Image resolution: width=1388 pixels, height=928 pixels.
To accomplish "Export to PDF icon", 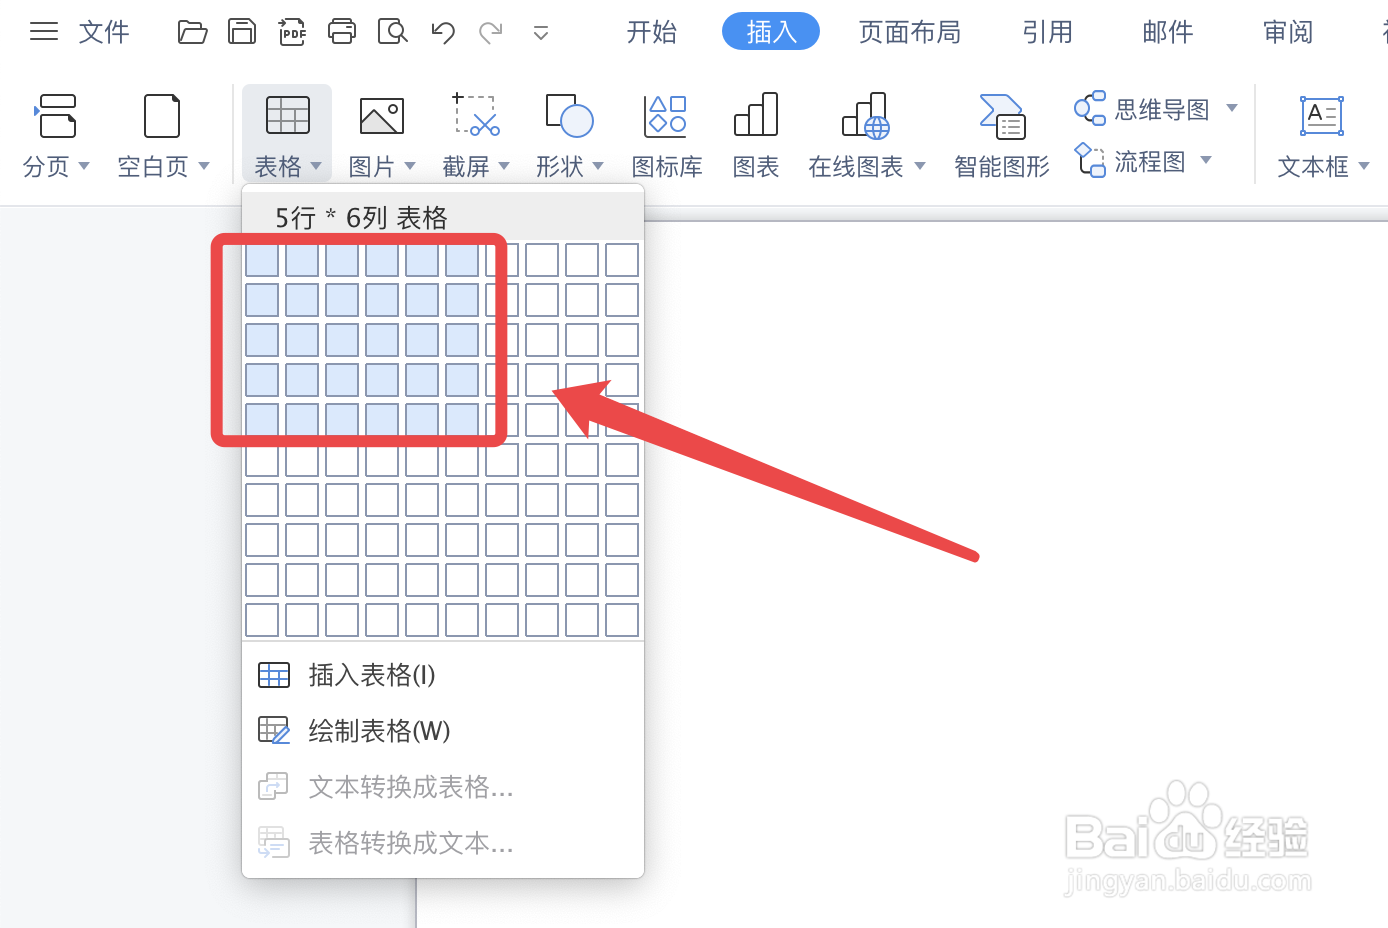I will tap(292, 32).
